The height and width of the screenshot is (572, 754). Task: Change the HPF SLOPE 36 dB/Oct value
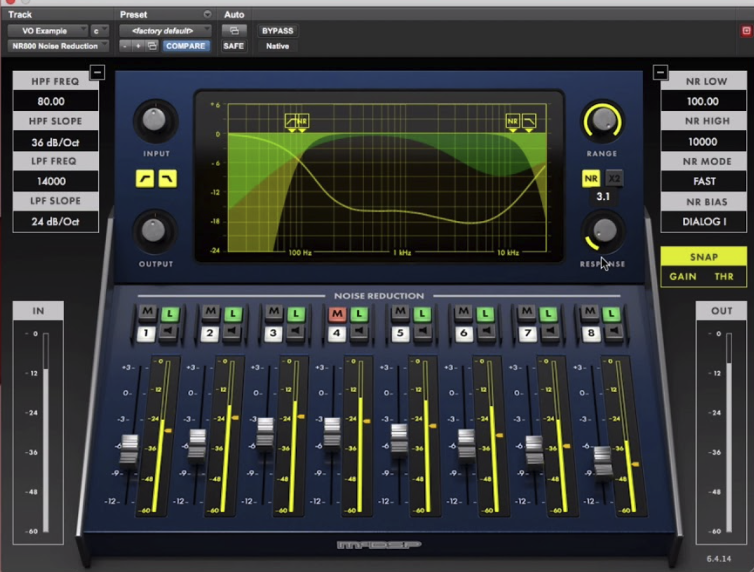(x=55, y=142)
